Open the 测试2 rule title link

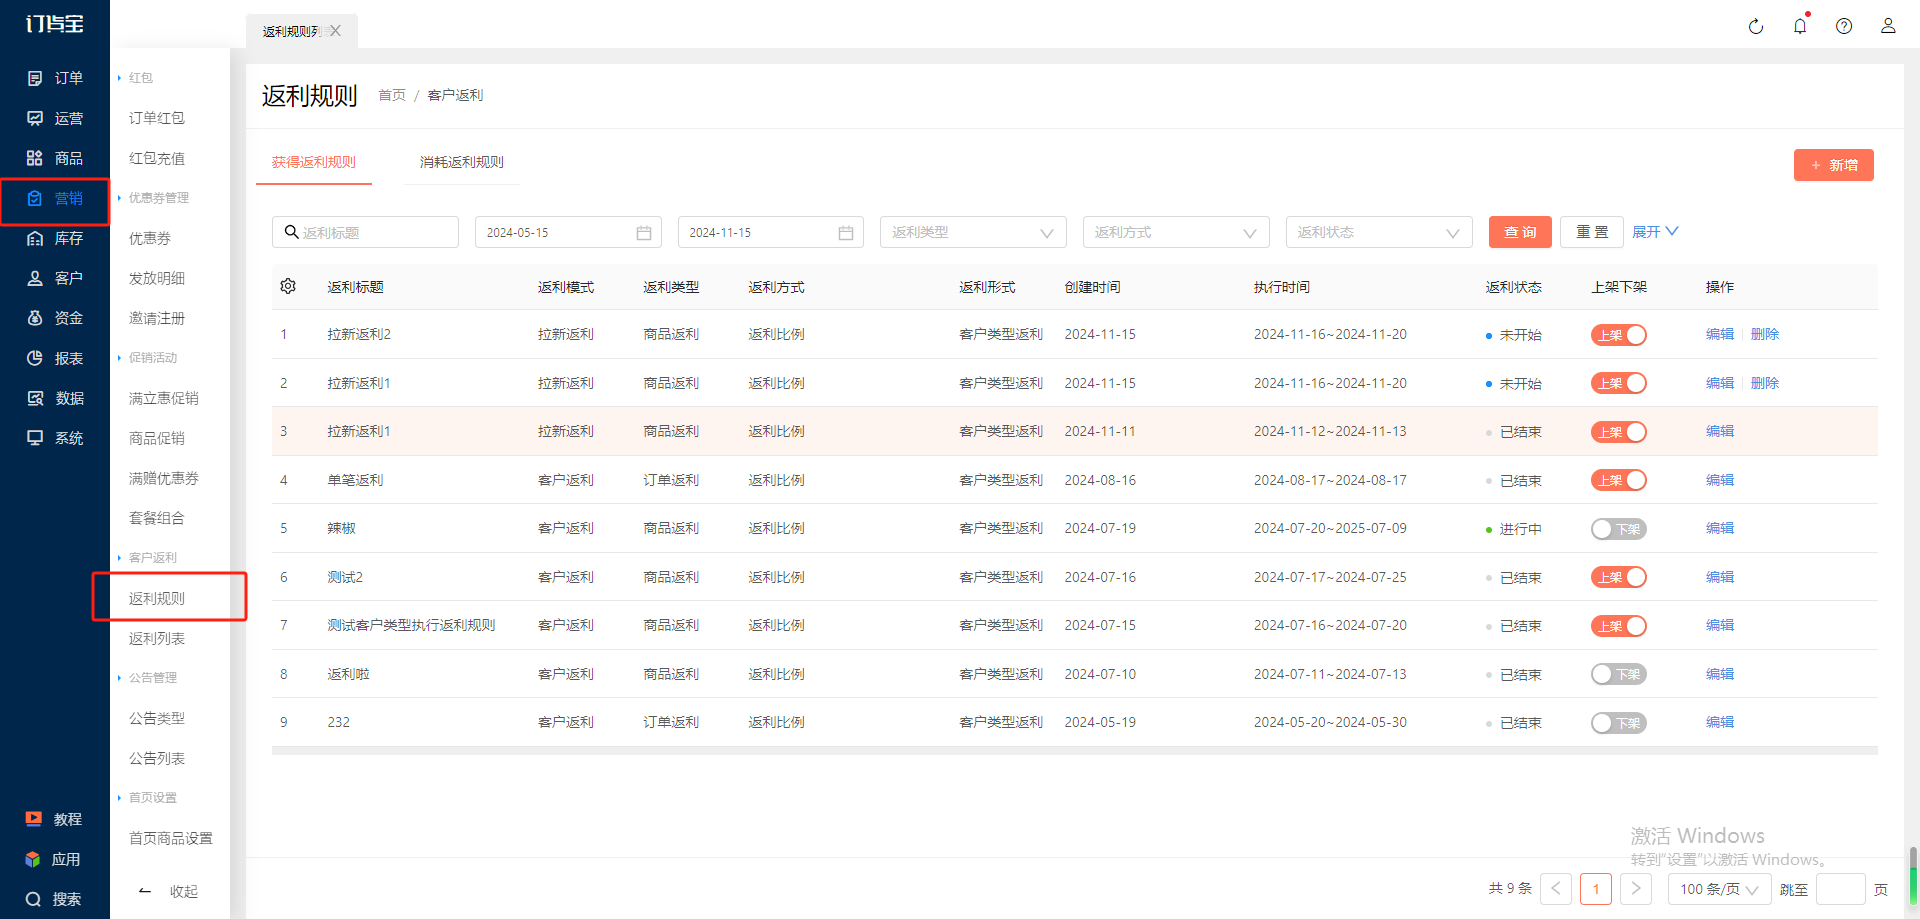[345, 577]
